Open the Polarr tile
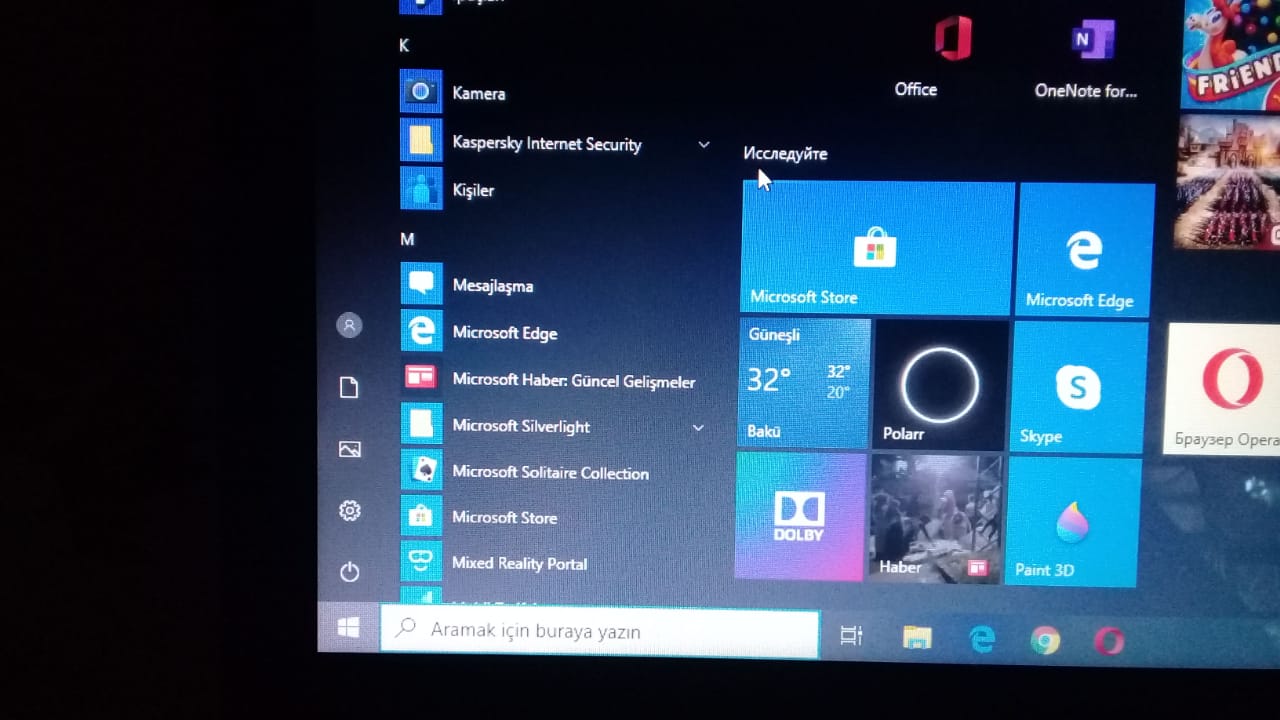This screenshot has height=720, width=1280. (x=940, y=385)
